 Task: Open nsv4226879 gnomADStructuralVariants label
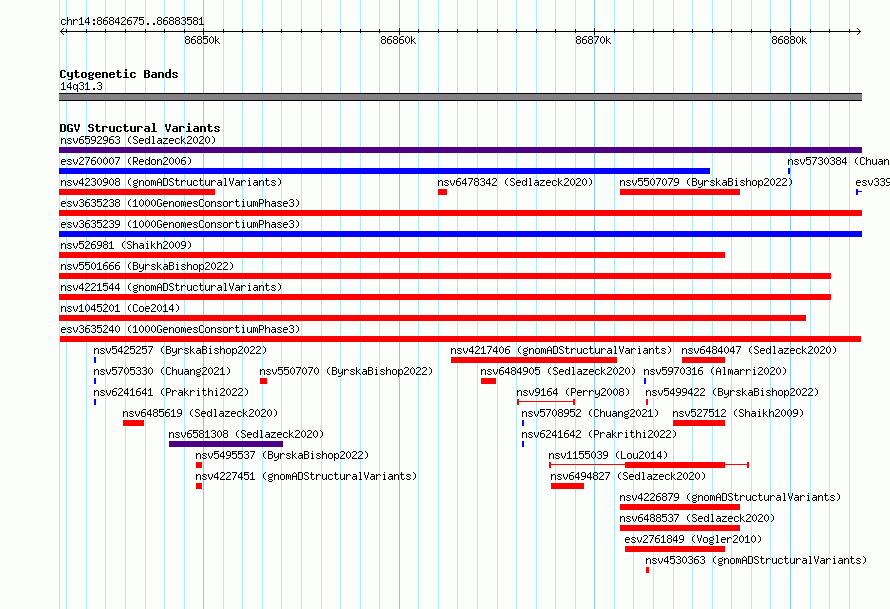[730, 497]
